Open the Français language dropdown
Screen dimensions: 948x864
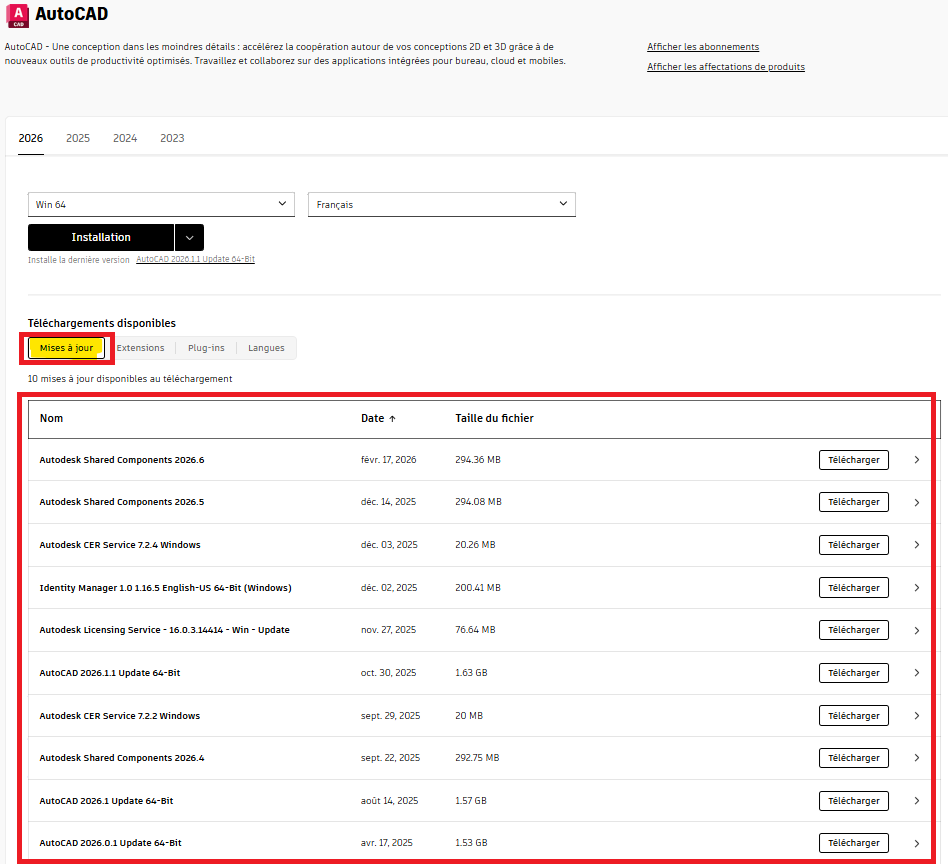[441, 204]
